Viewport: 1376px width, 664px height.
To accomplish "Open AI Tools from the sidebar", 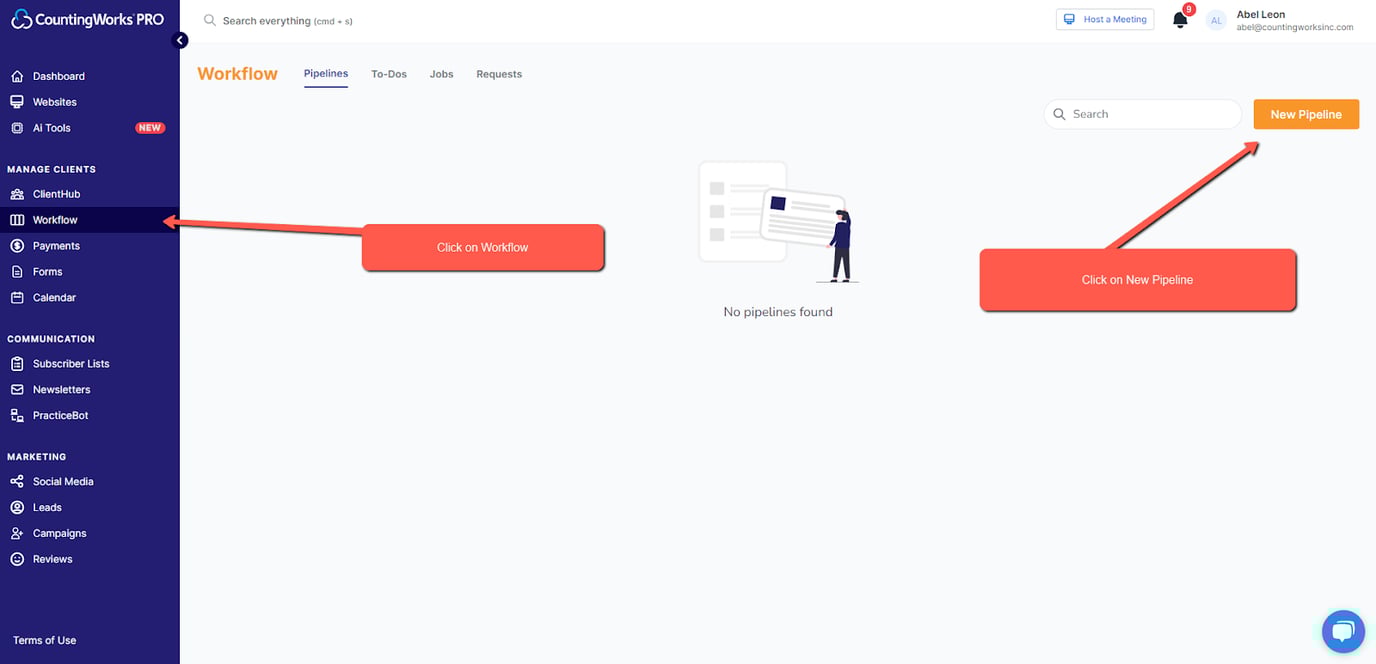I will click(x=50, y=127).
